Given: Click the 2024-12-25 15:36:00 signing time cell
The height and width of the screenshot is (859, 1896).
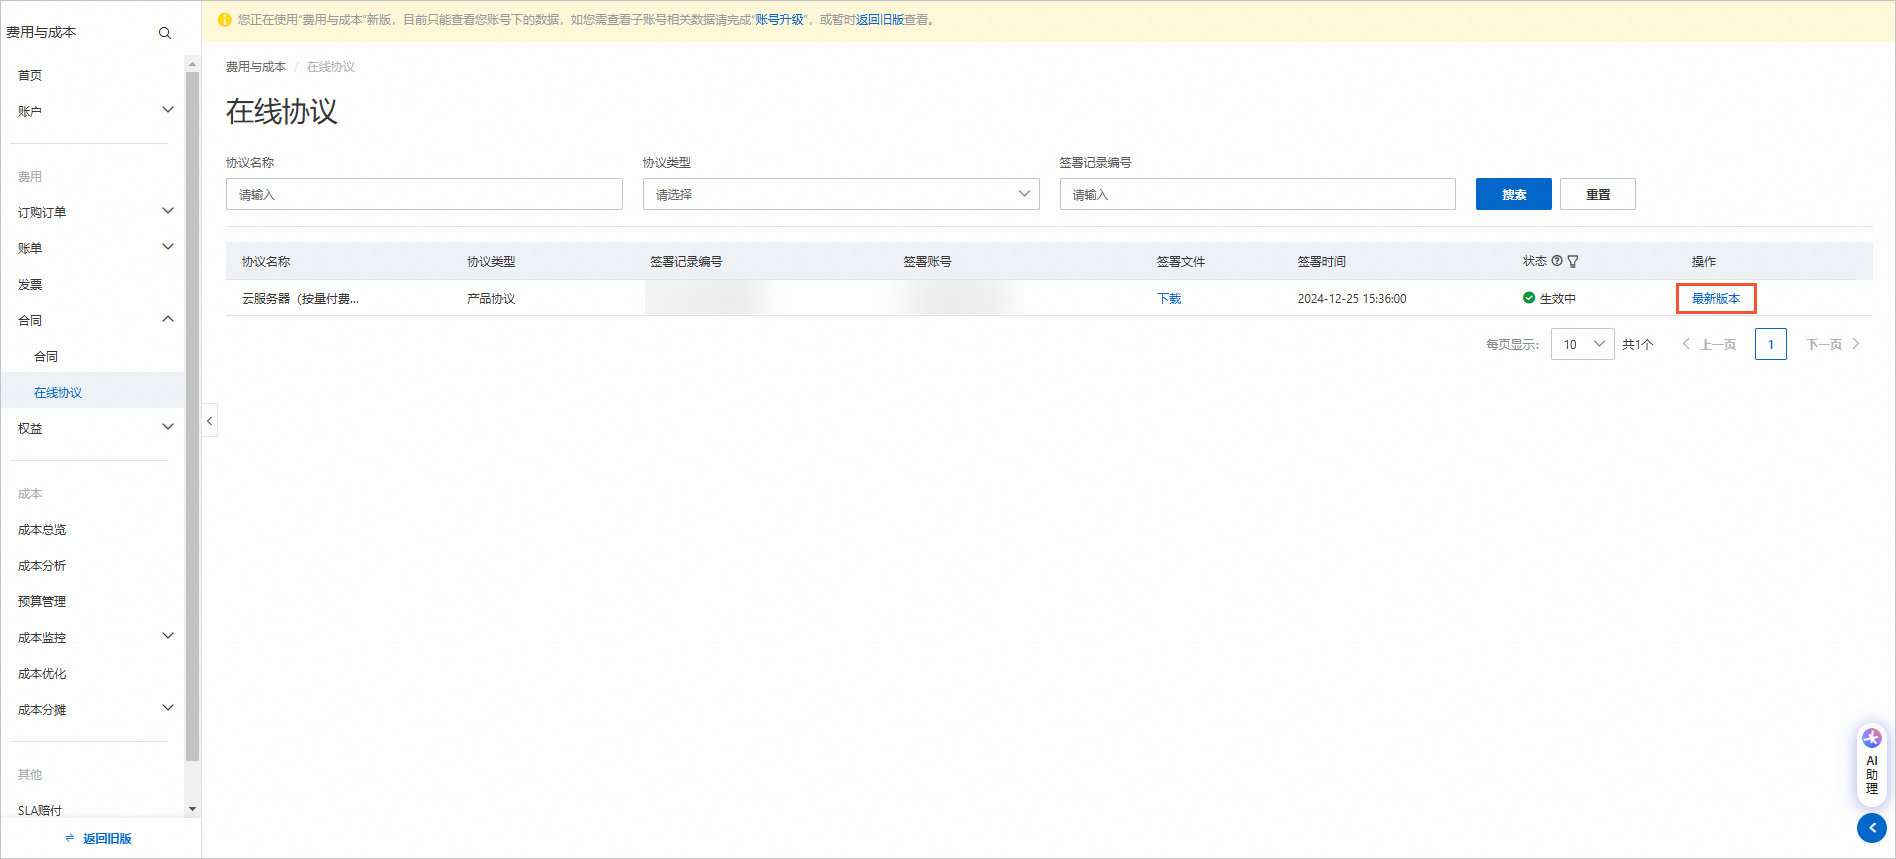Looking at the screenshot, I should [1352, 298].
